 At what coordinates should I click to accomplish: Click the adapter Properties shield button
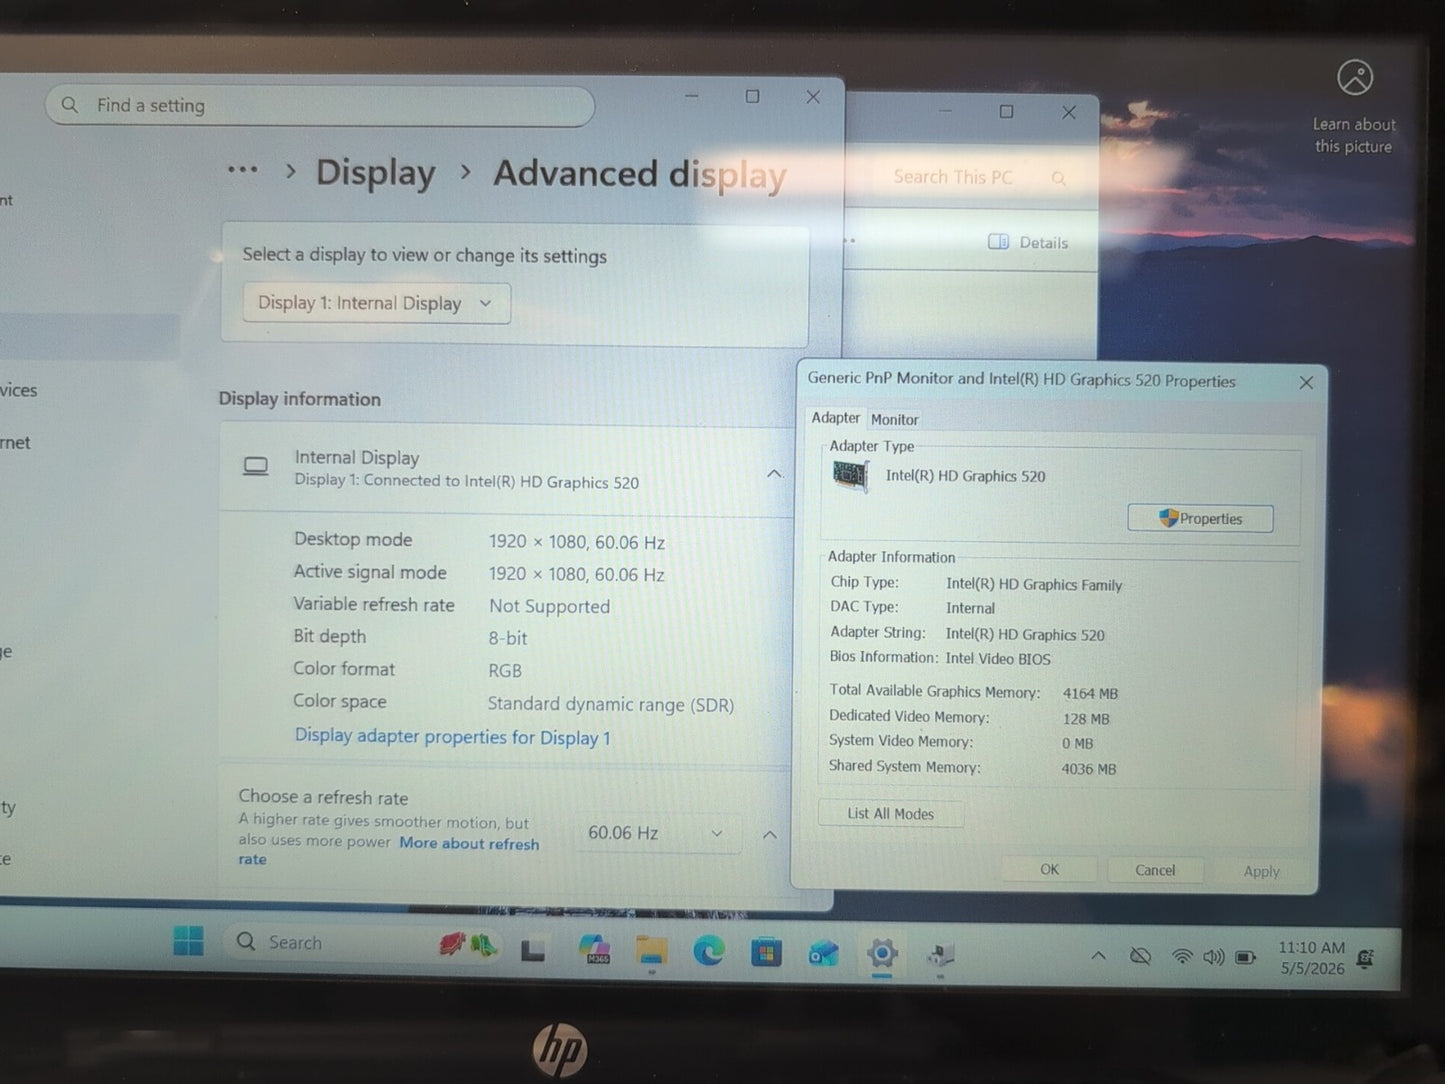[1200, 518]
